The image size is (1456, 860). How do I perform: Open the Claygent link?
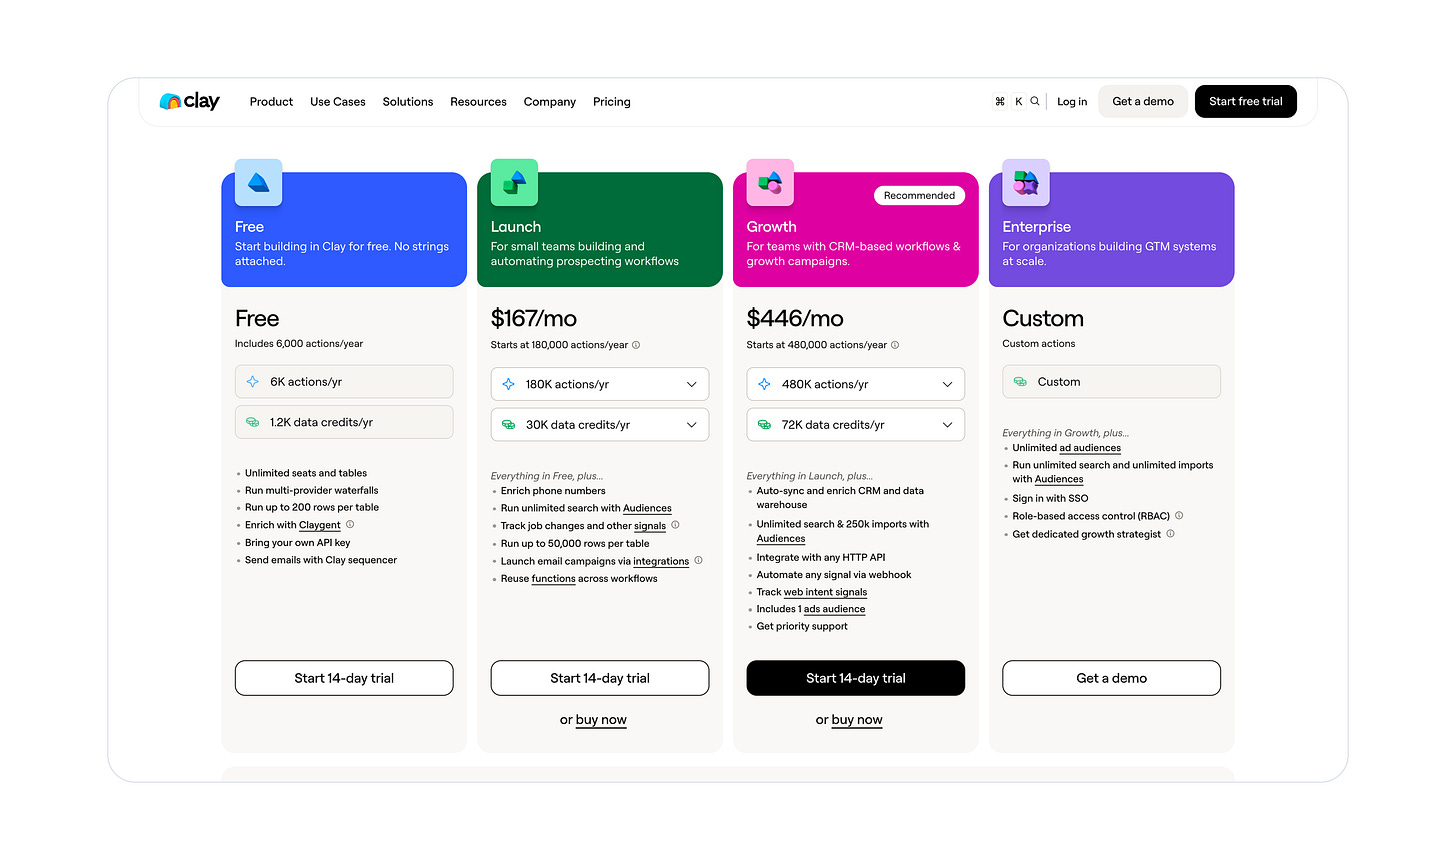click(320, 525)
